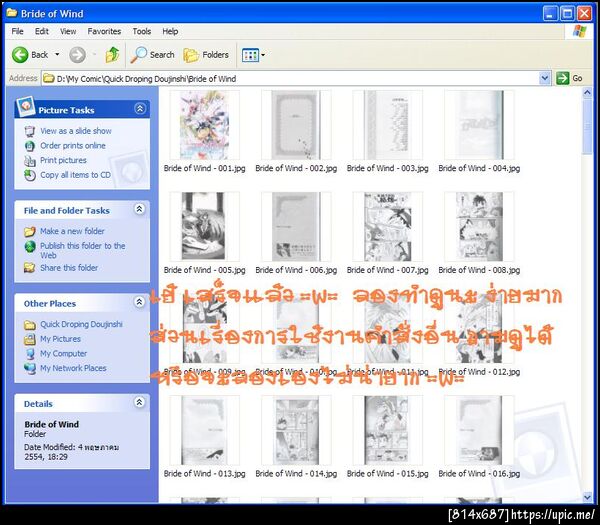This screenshot has height=525, width=600.
Task: Click Print pictures link
Action: click(x=63, y=160)
